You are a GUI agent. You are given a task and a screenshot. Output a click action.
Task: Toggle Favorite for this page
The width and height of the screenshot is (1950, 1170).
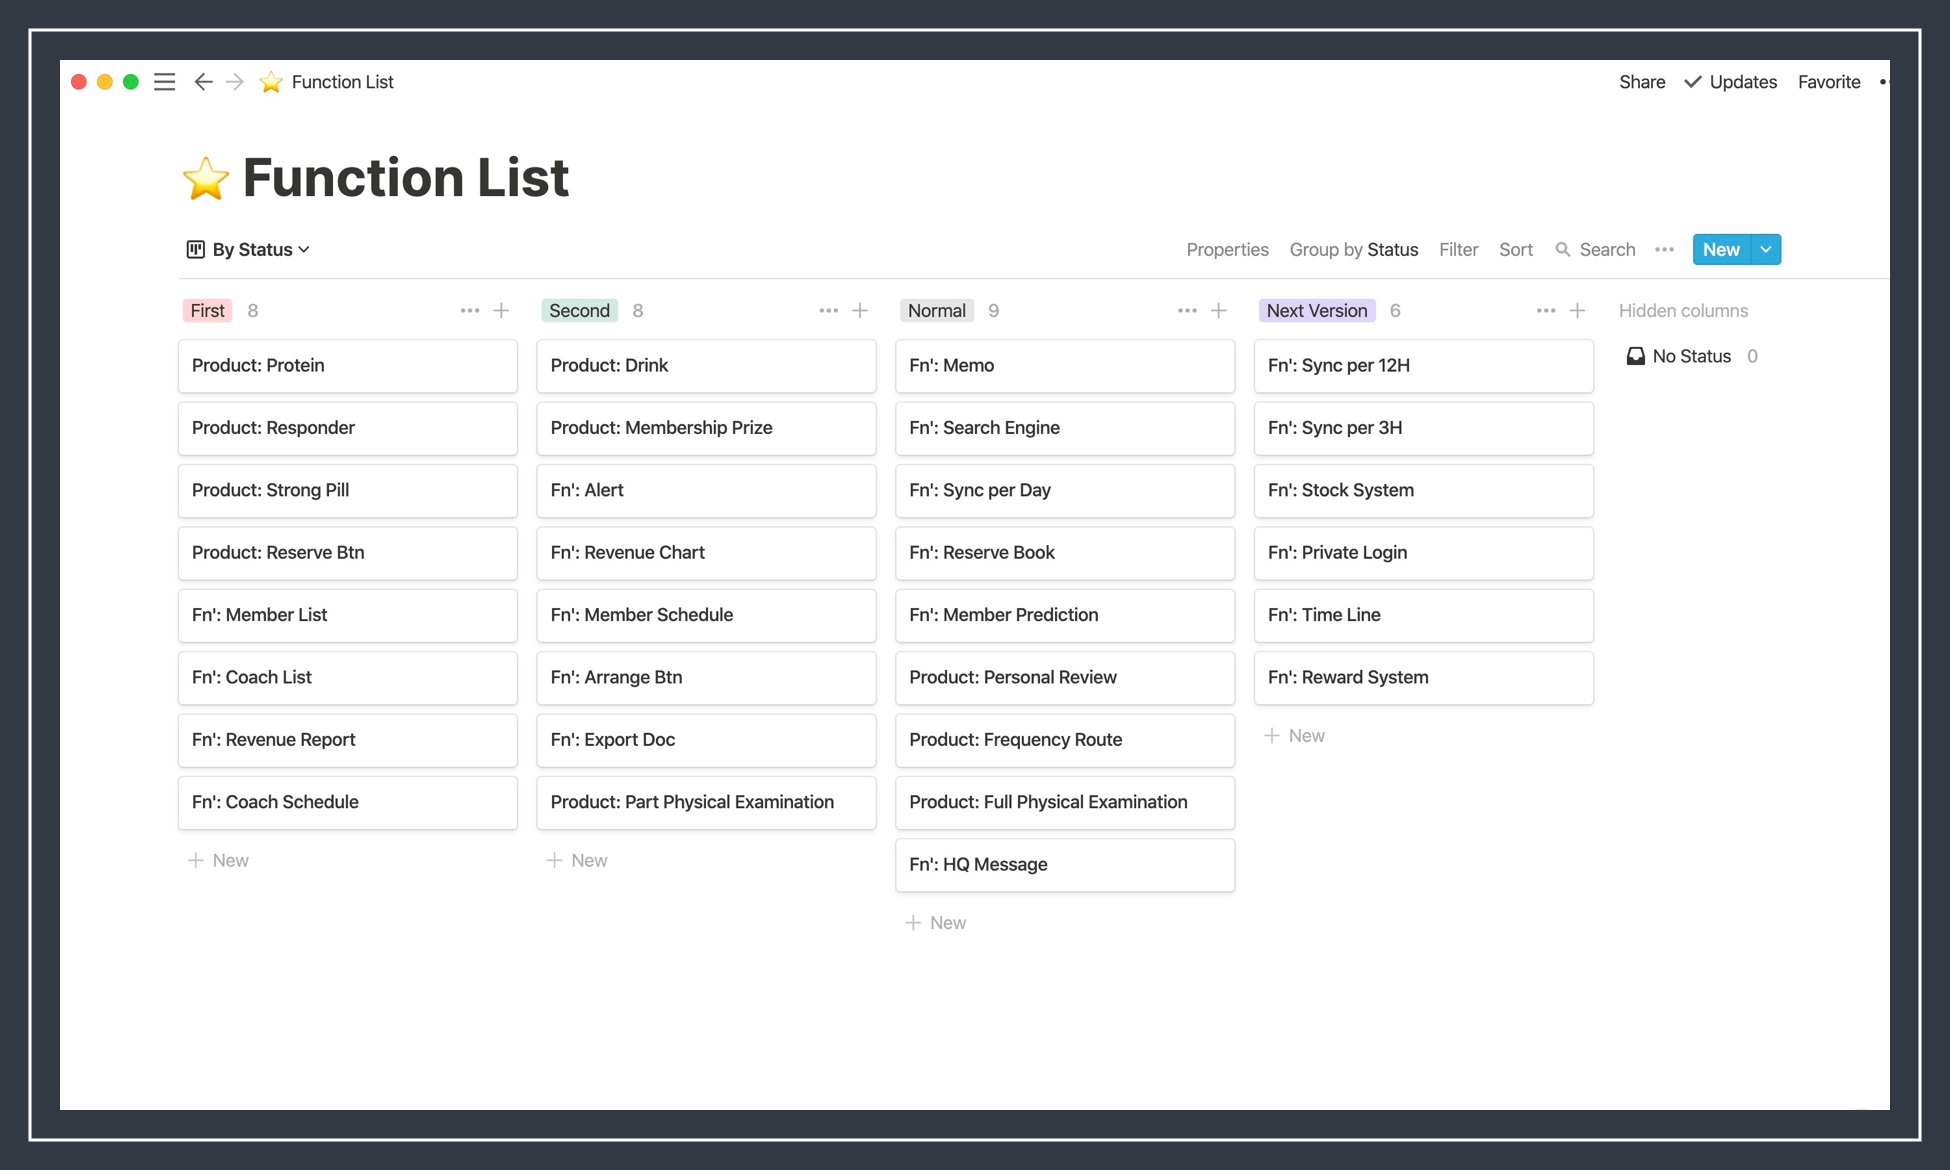point(1828,82)
